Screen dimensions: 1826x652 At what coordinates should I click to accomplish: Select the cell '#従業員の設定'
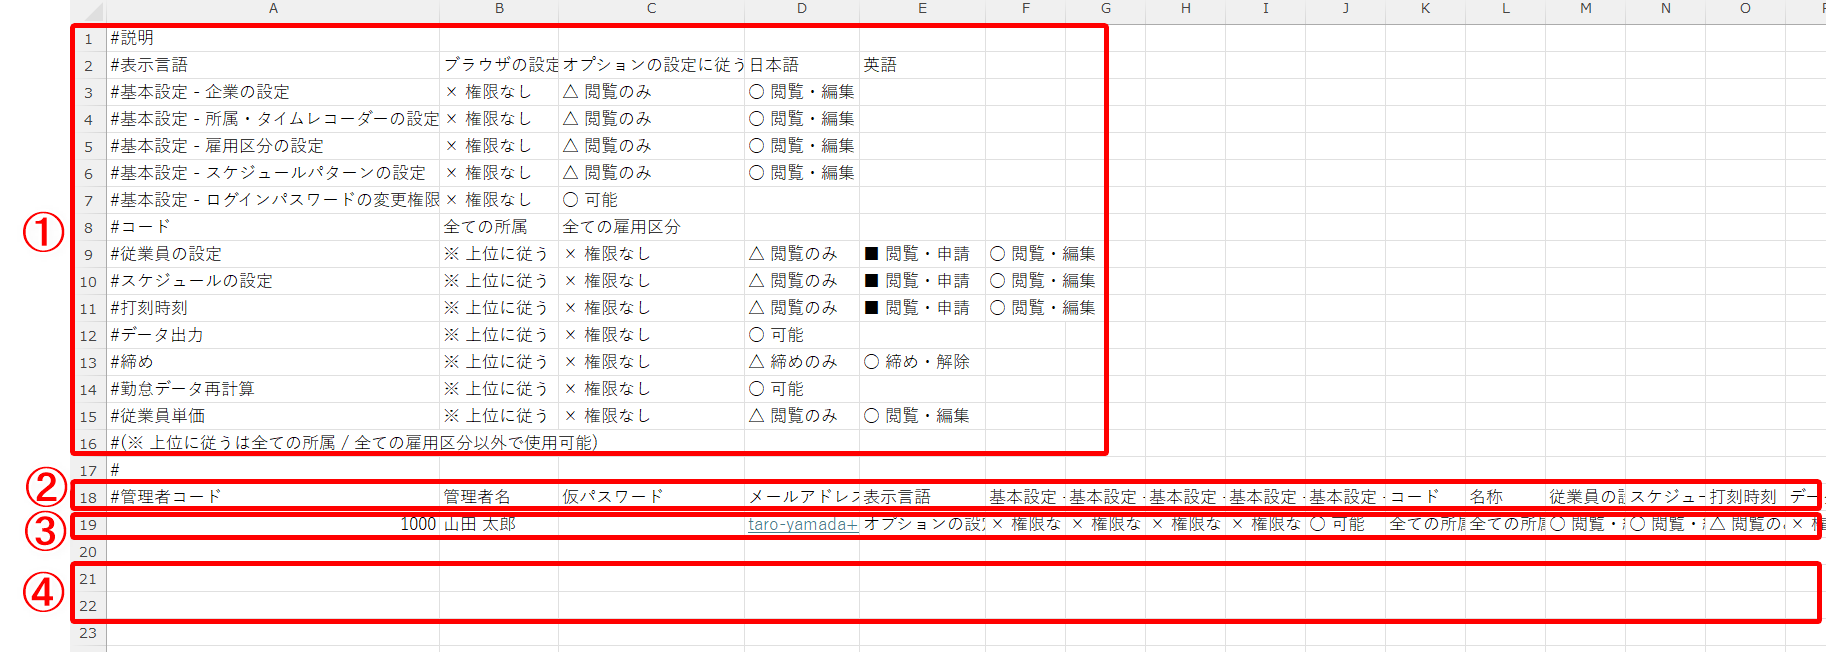click(273, 254)
